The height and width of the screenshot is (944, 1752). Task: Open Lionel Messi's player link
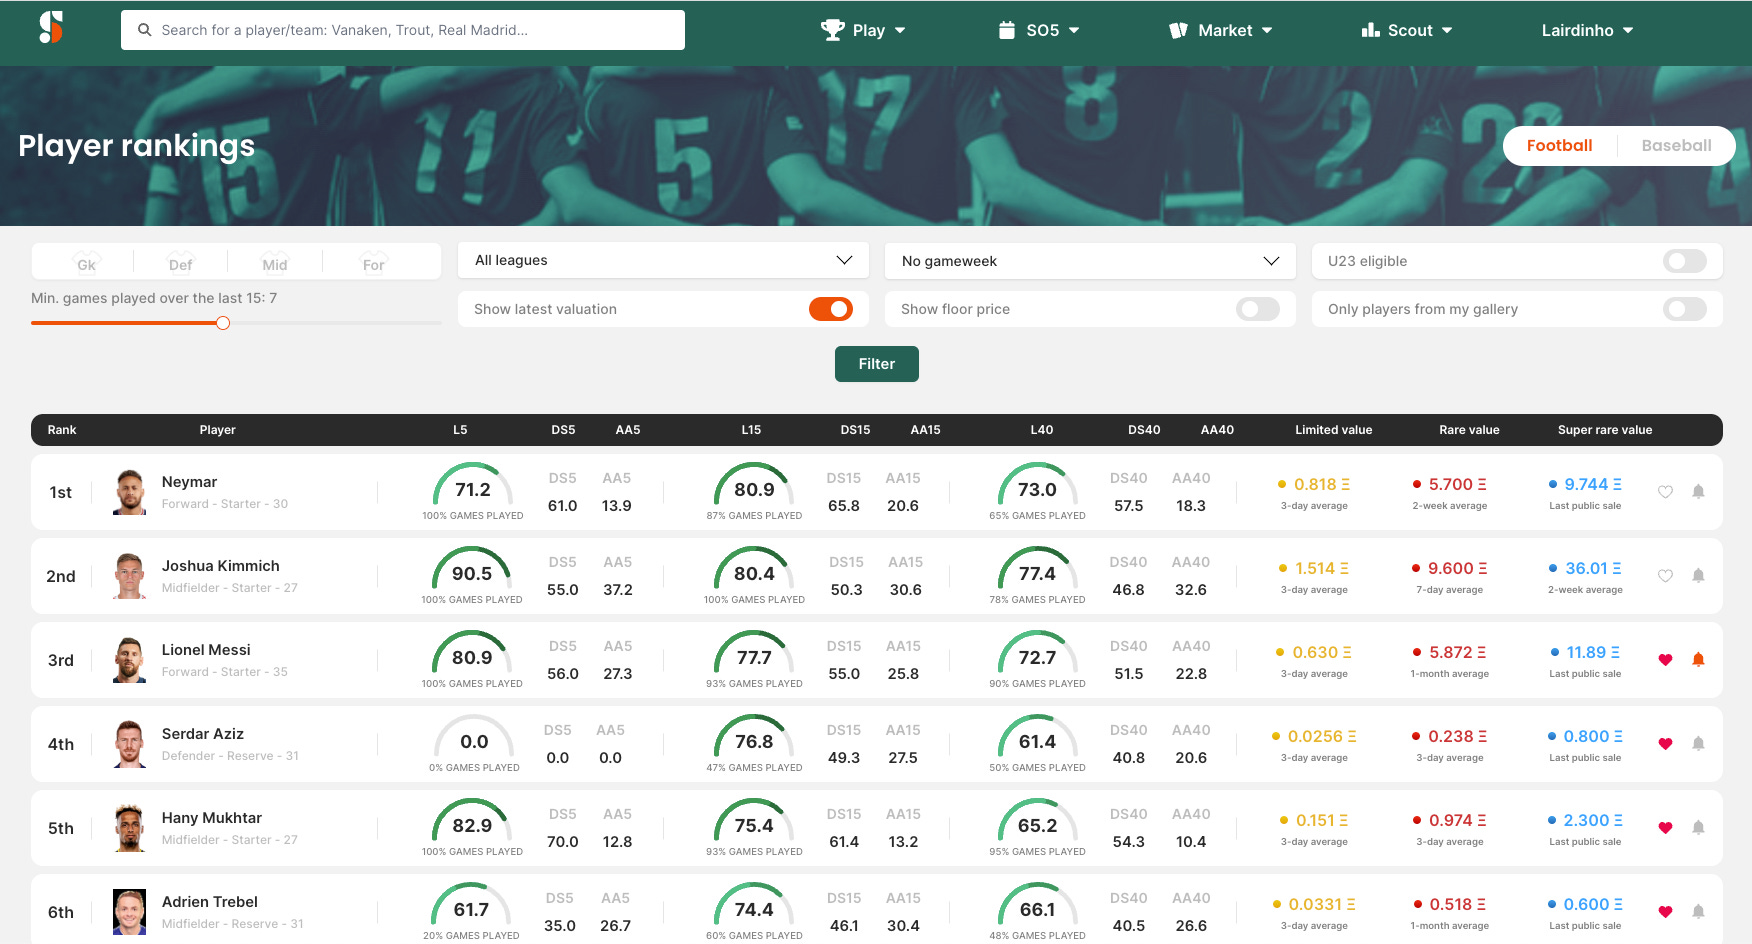[x=206, y=650]
